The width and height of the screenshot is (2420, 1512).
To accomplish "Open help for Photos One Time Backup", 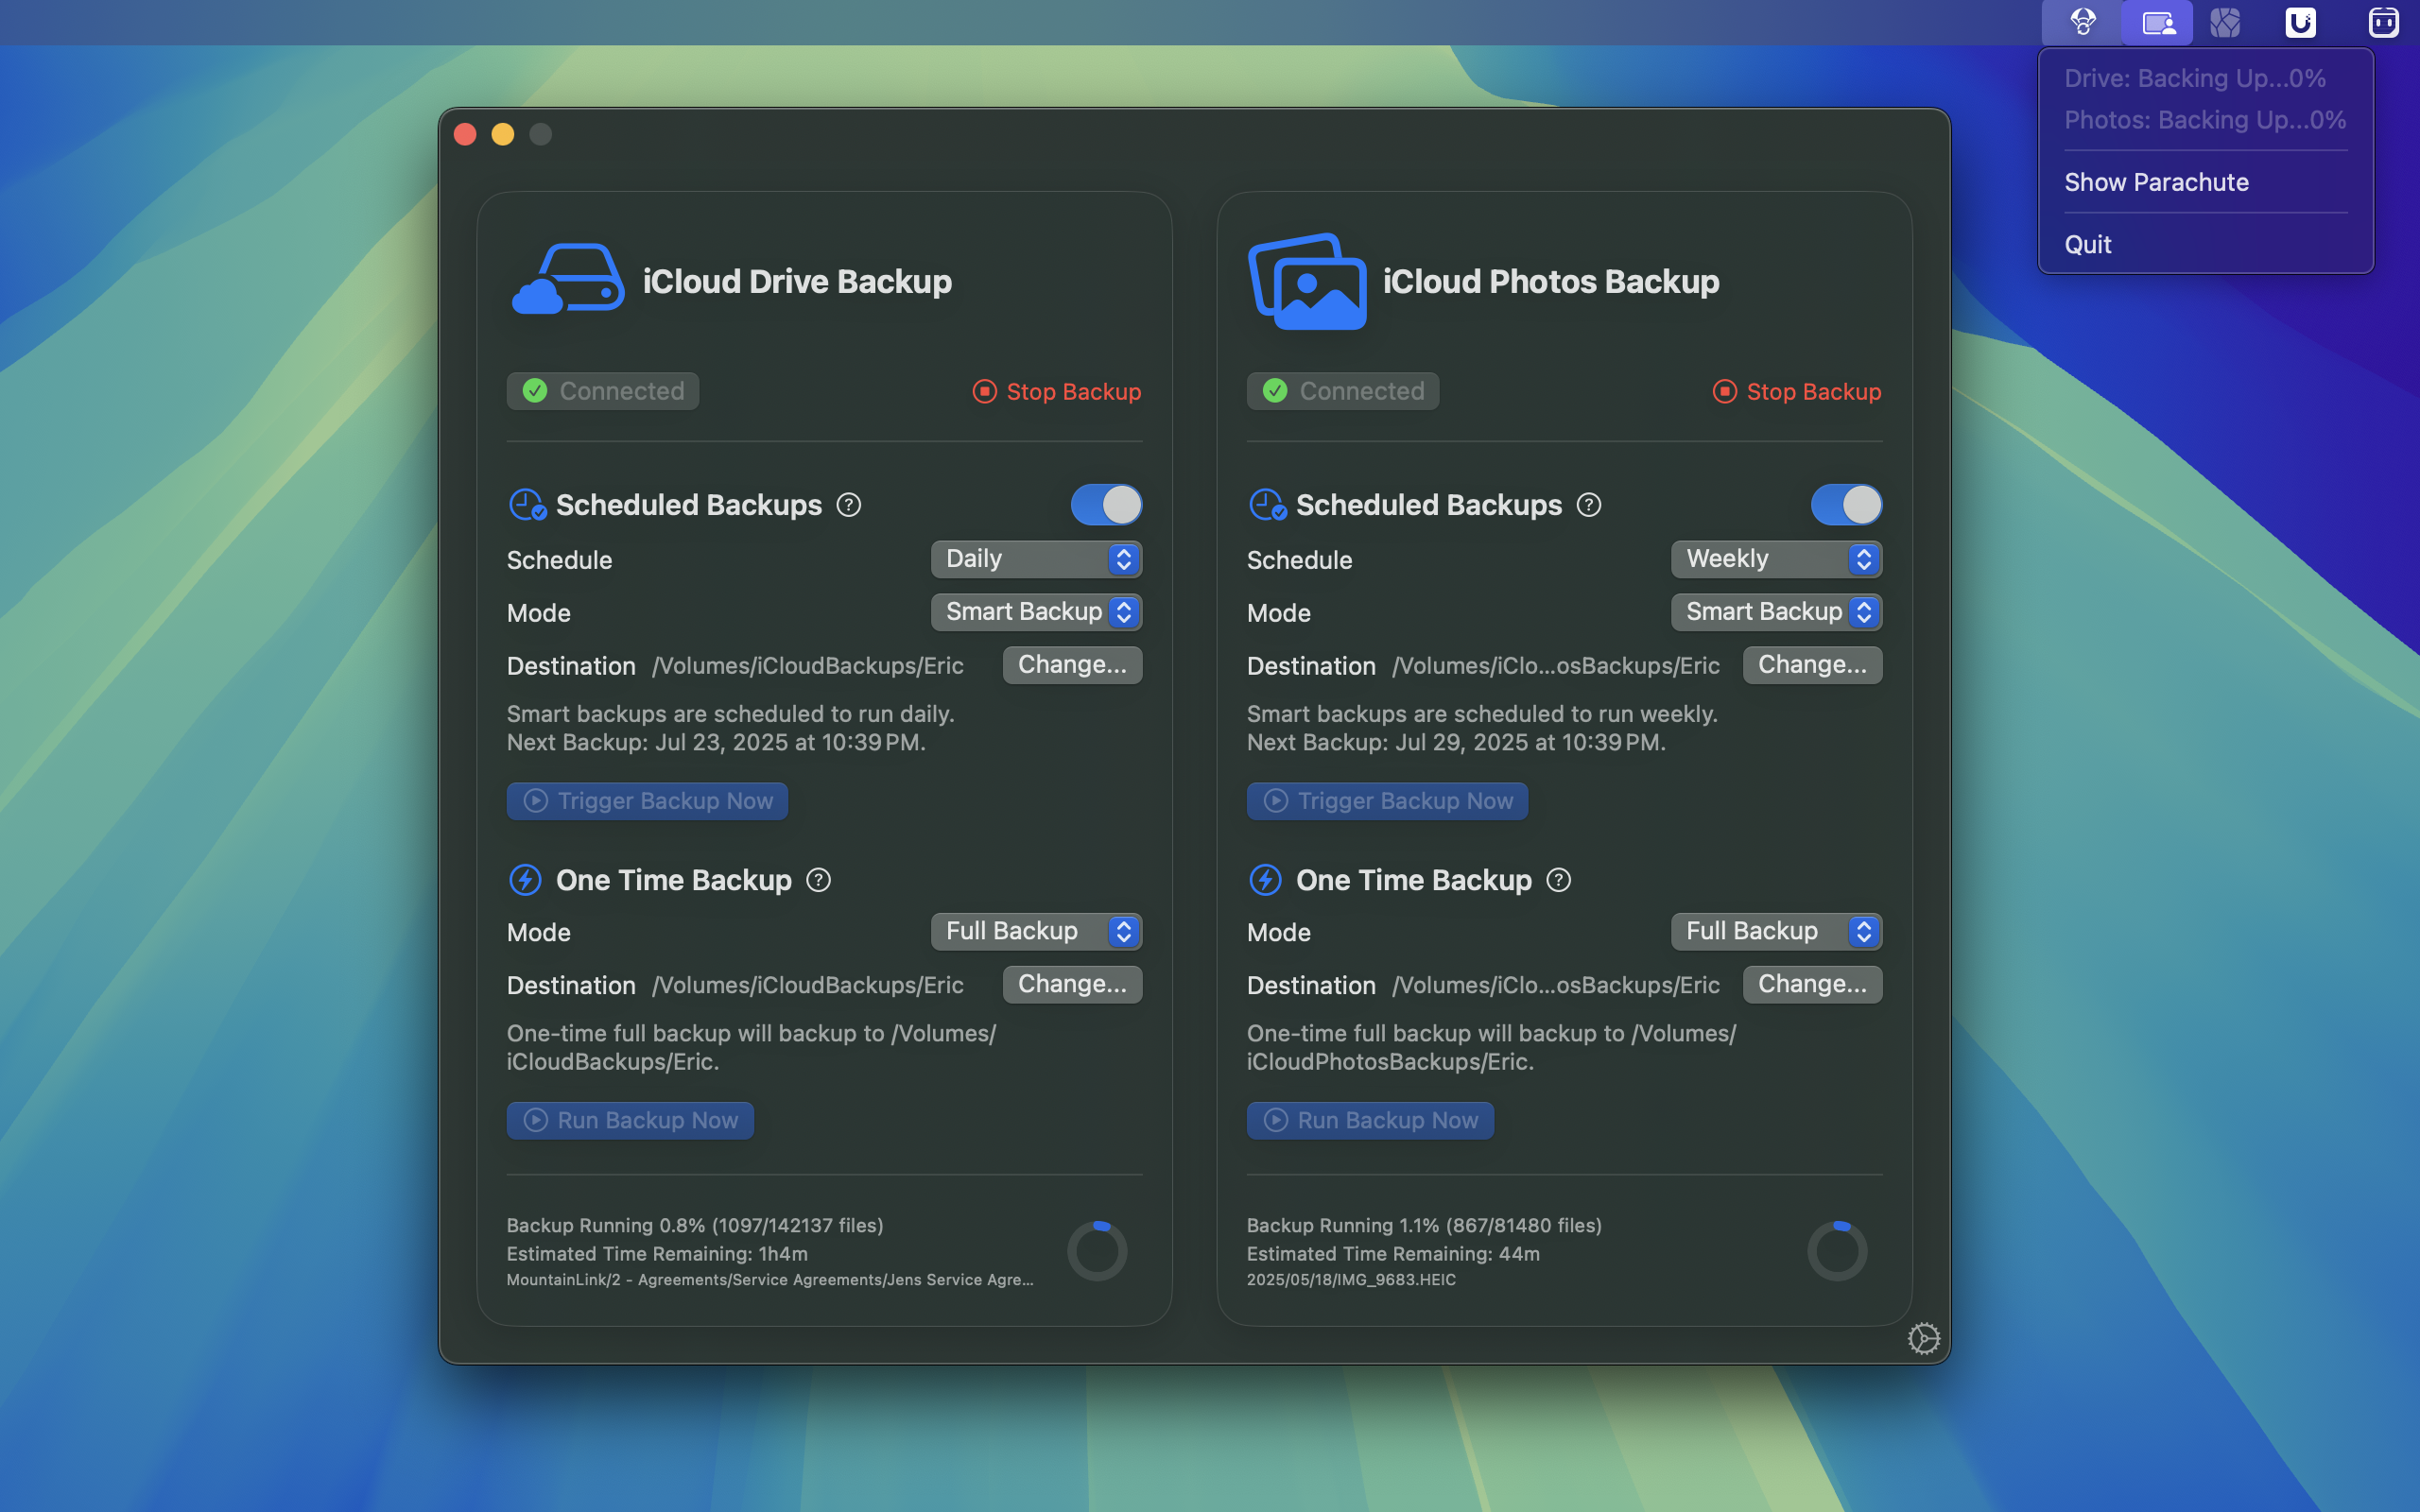I will pyautogui.click(x=1559, y=880).
